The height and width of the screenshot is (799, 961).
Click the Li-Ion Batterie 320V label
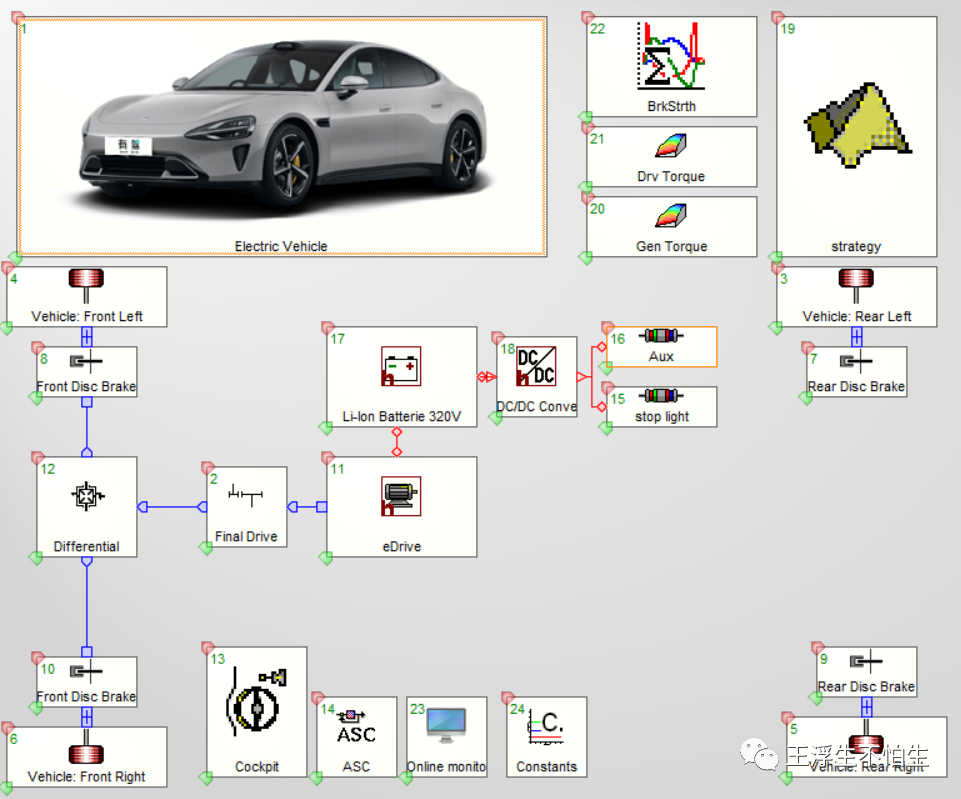tap(401, 417)
